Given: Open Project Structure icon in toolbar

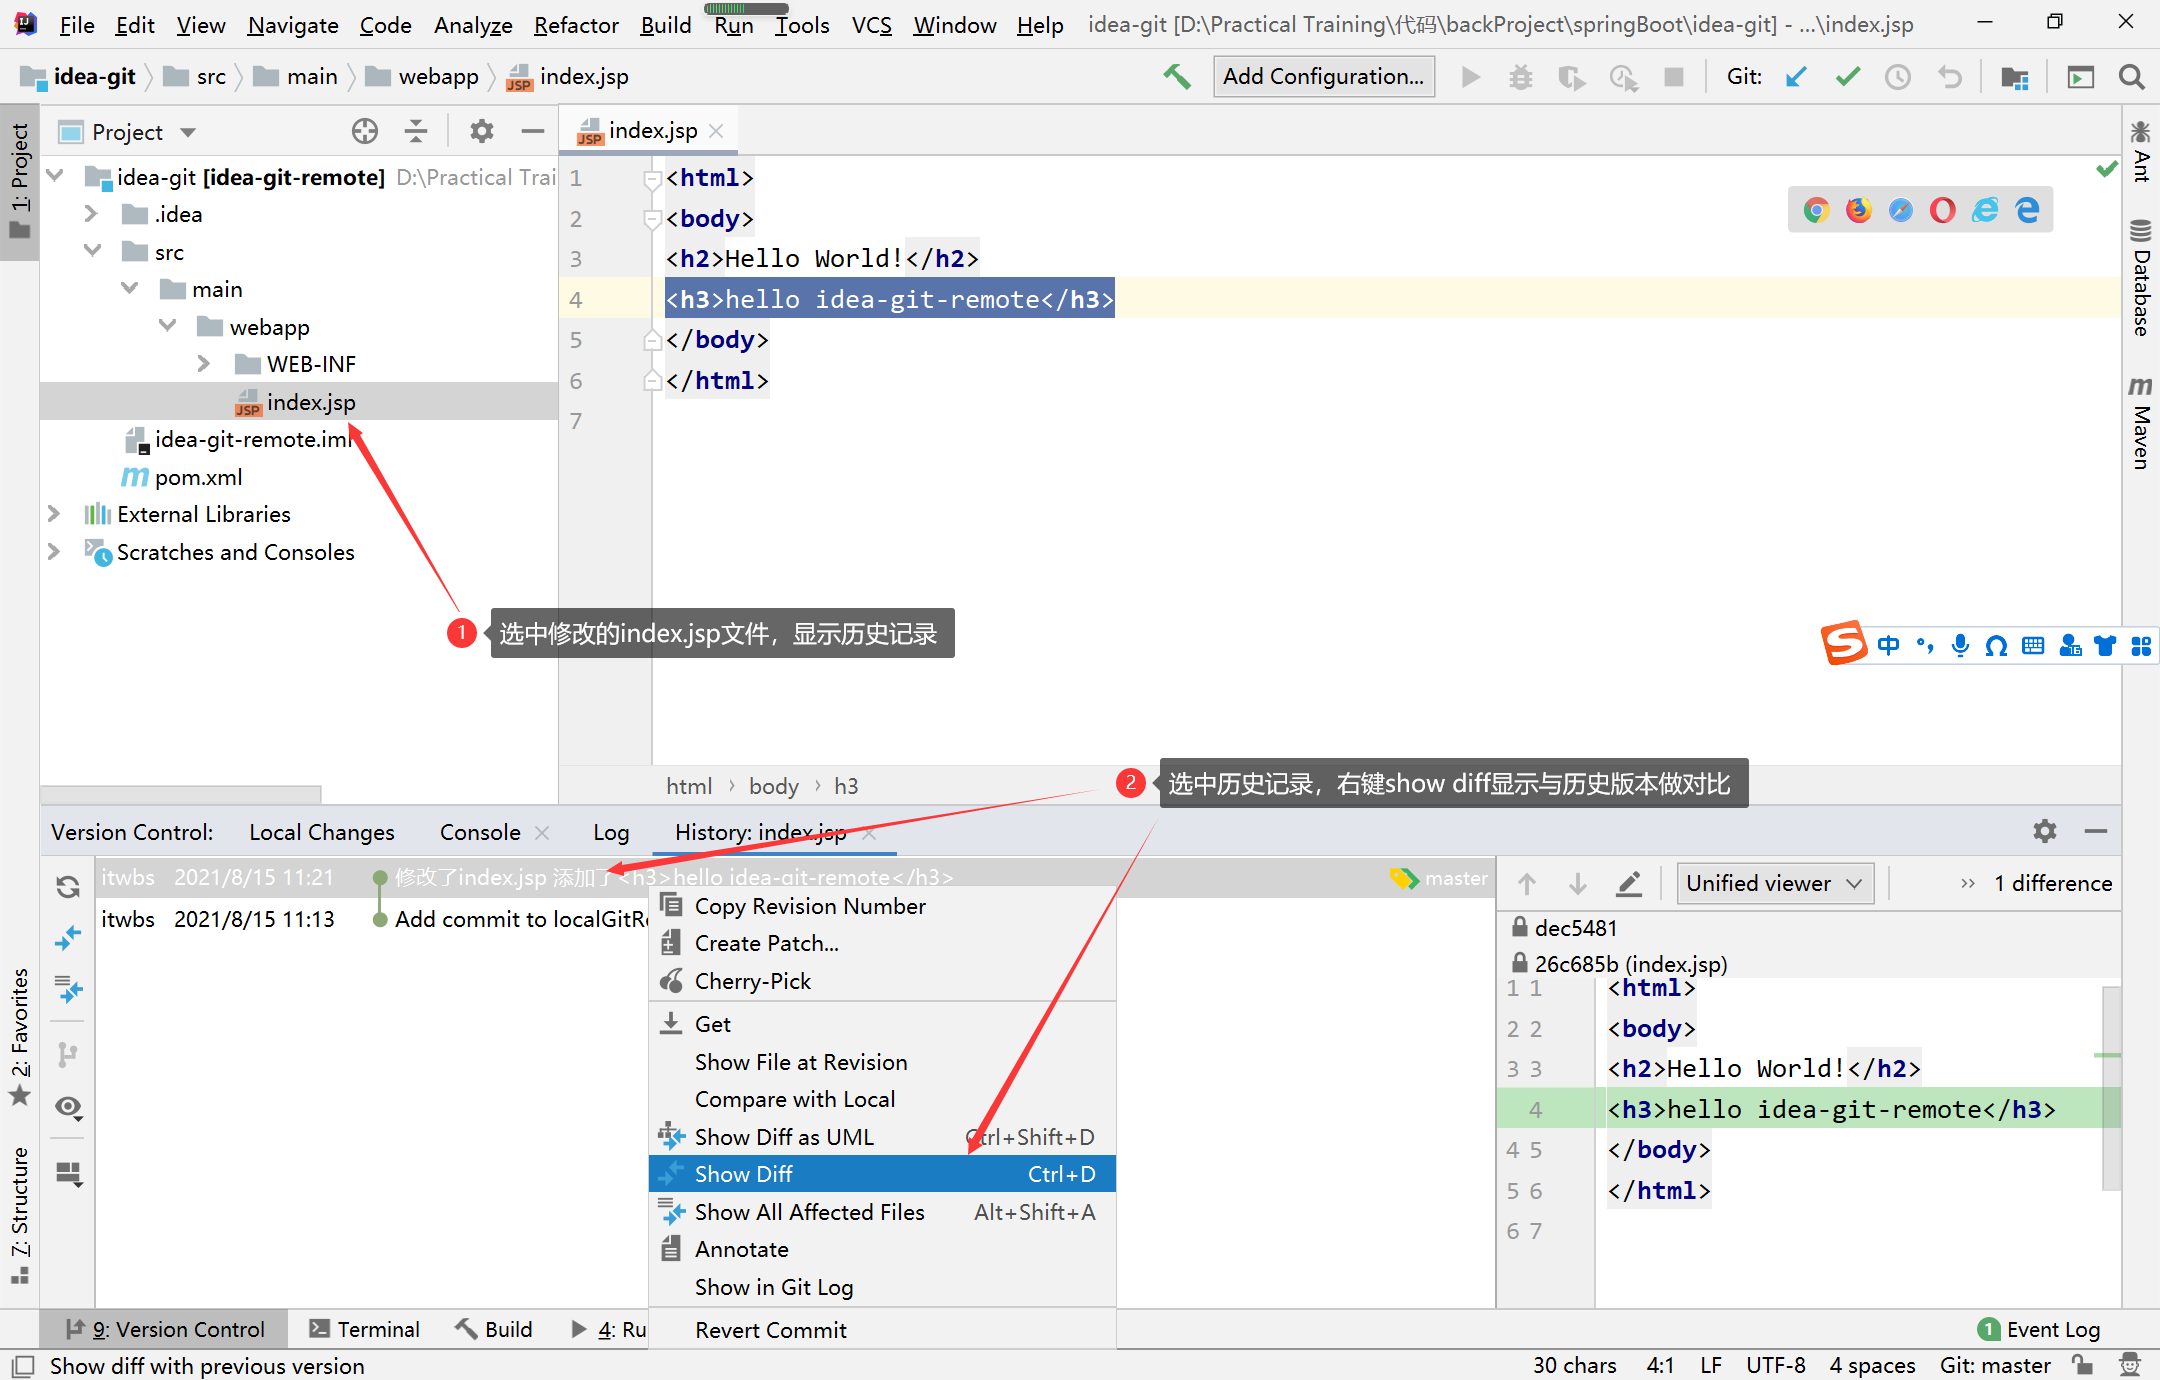Looking at the screenshot, I should (x=2014, y=76).
